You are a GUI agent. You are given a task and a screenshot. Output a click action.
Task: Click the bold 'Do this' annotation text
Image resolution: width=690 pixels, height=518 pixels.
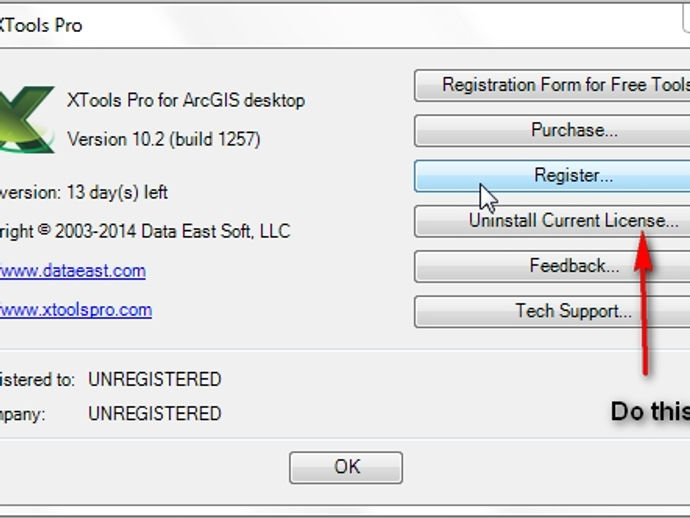coord(650,411)
